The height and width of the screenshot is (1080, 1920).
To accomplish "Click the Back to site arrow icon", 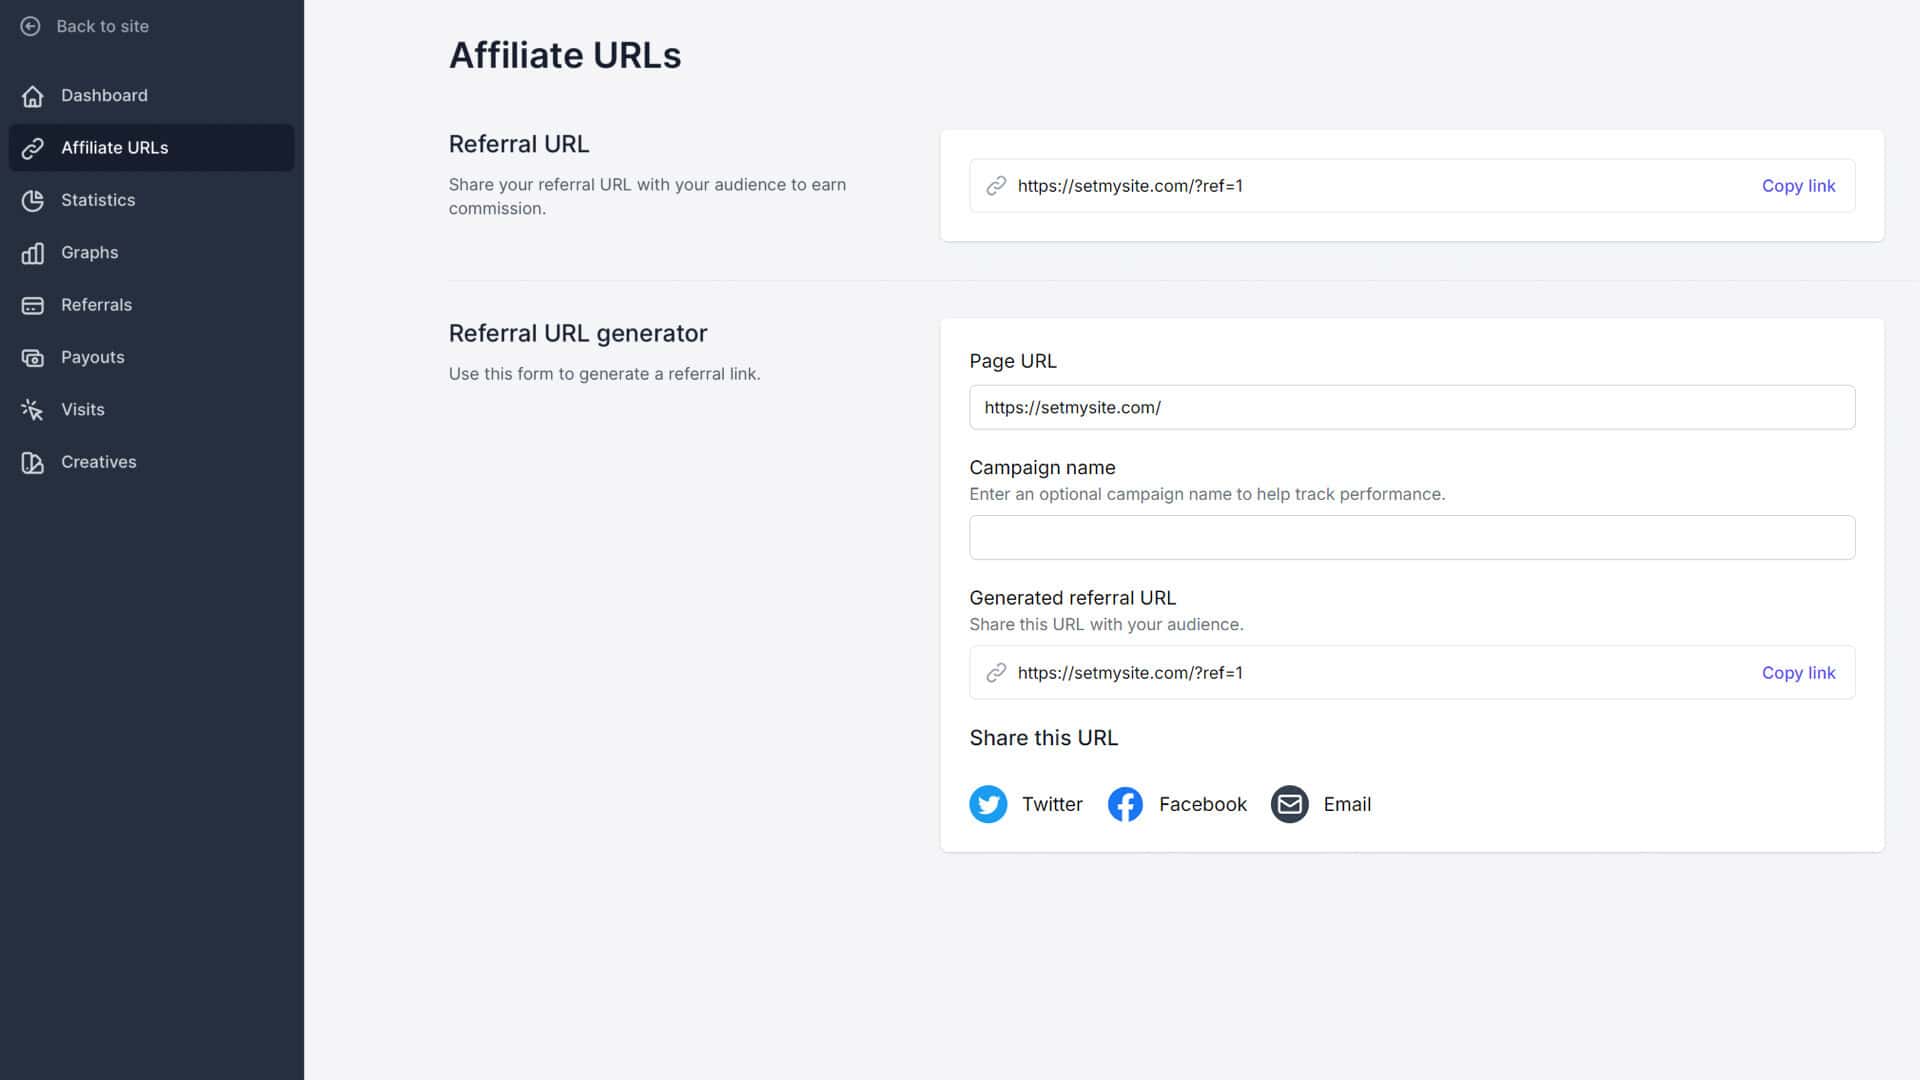I will 31,26.
